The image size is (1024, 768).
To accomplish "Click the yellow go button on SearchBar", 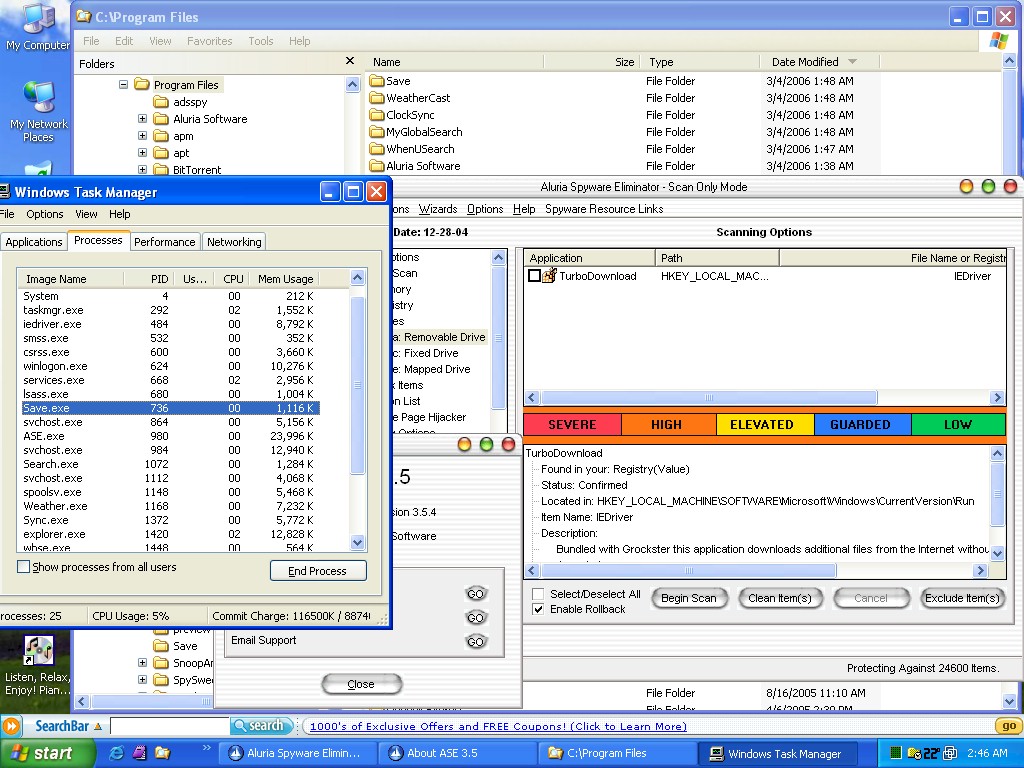I will click(1008, 726).
